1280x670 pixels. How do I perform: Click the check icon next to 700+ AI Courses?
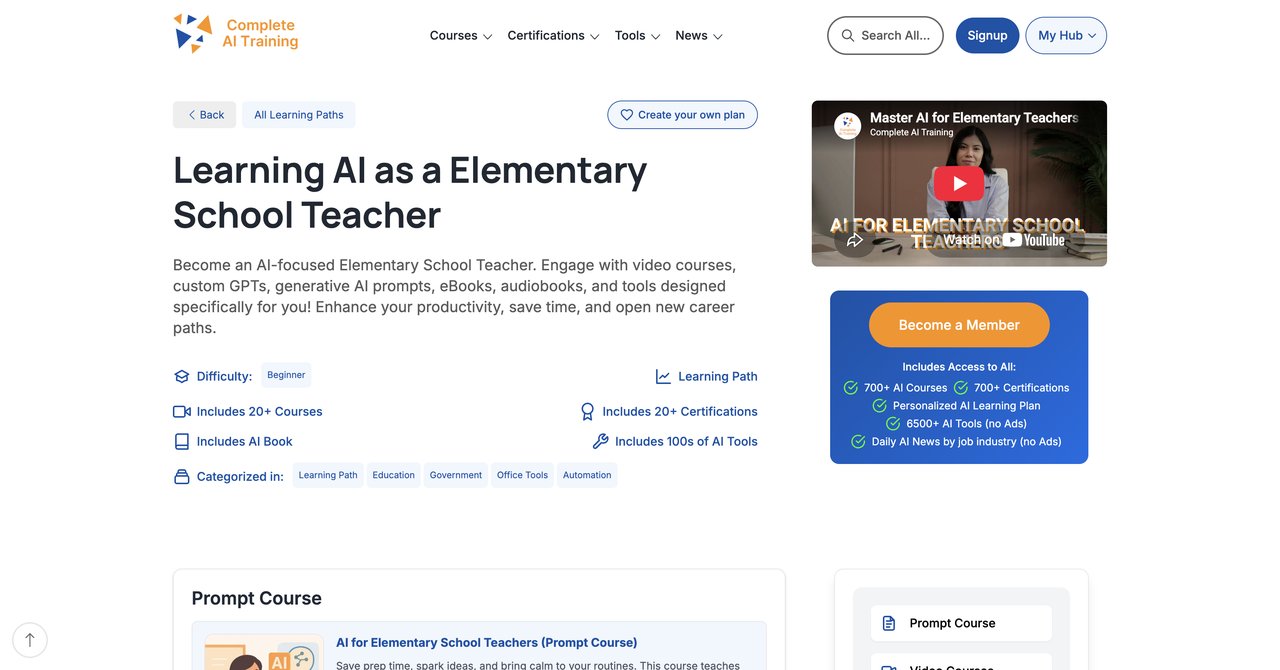pyautogui.click(x=851, y=388)
